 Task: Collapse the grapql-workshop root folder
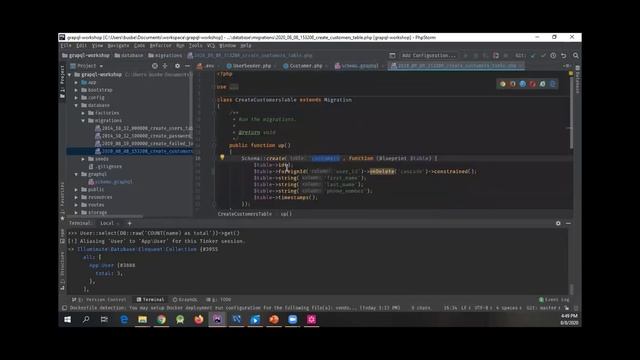(x=69, y=75)
